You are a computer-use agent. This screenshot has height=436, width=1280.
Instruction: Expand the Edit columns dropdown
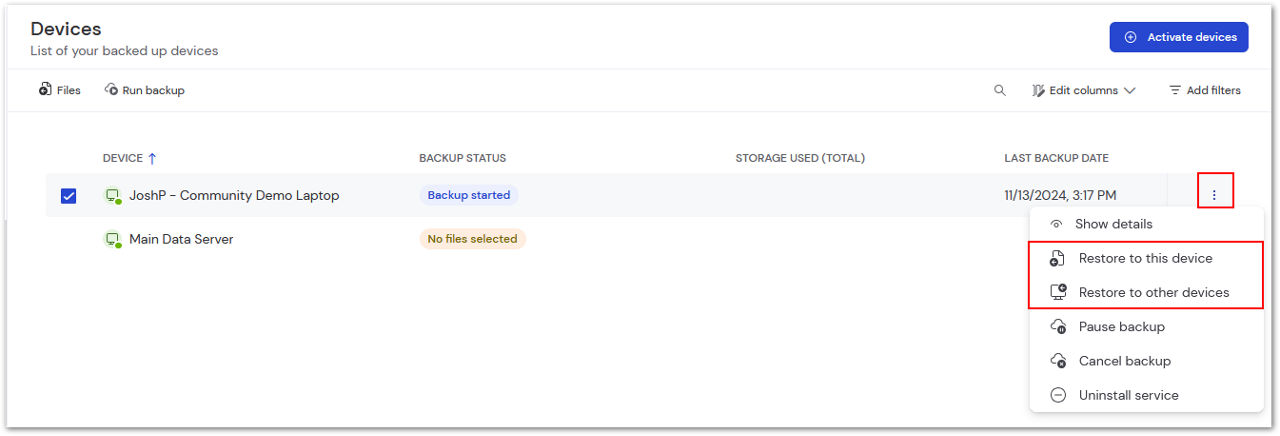[1084, 90]
